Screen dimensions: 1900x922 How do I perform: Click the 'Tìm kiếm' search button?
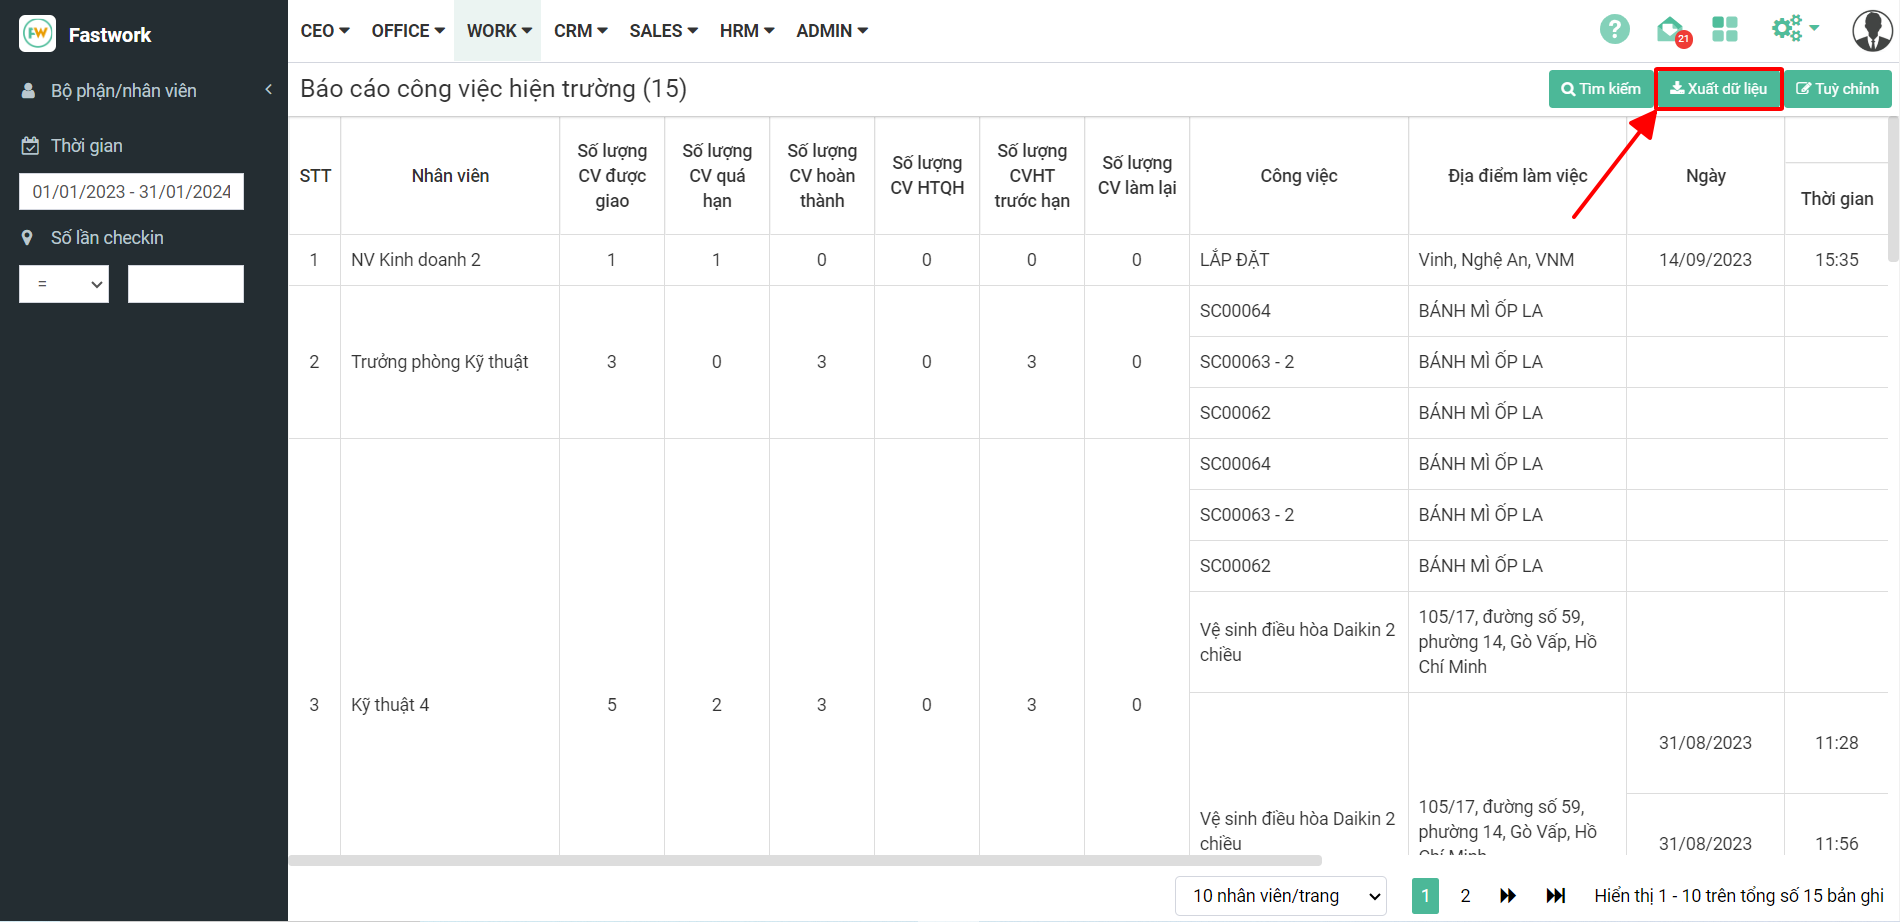(1600, 89)
